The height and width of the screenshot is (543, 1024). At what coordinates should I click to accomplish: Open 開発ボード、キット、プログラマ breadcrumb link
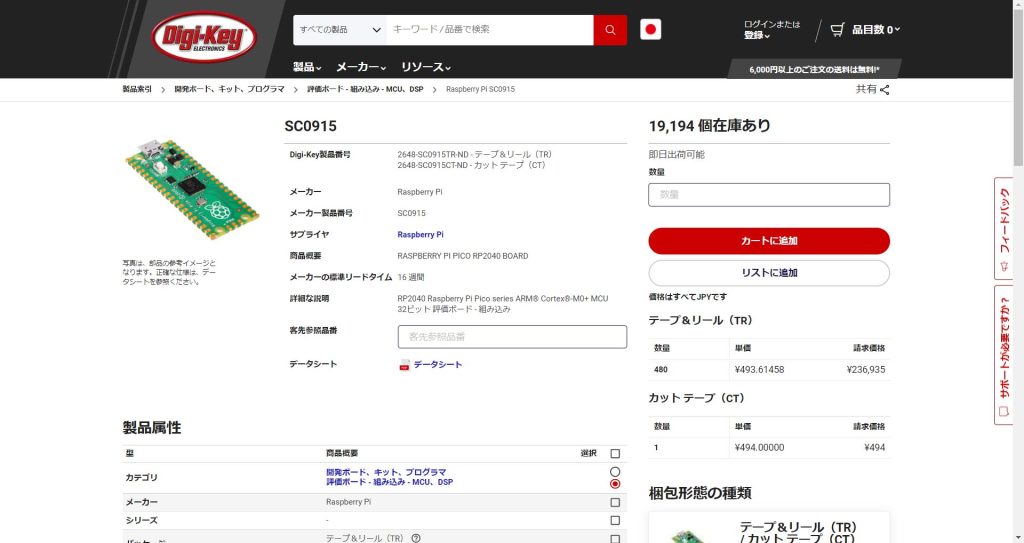pyautogui.click(x=229, y=90)
